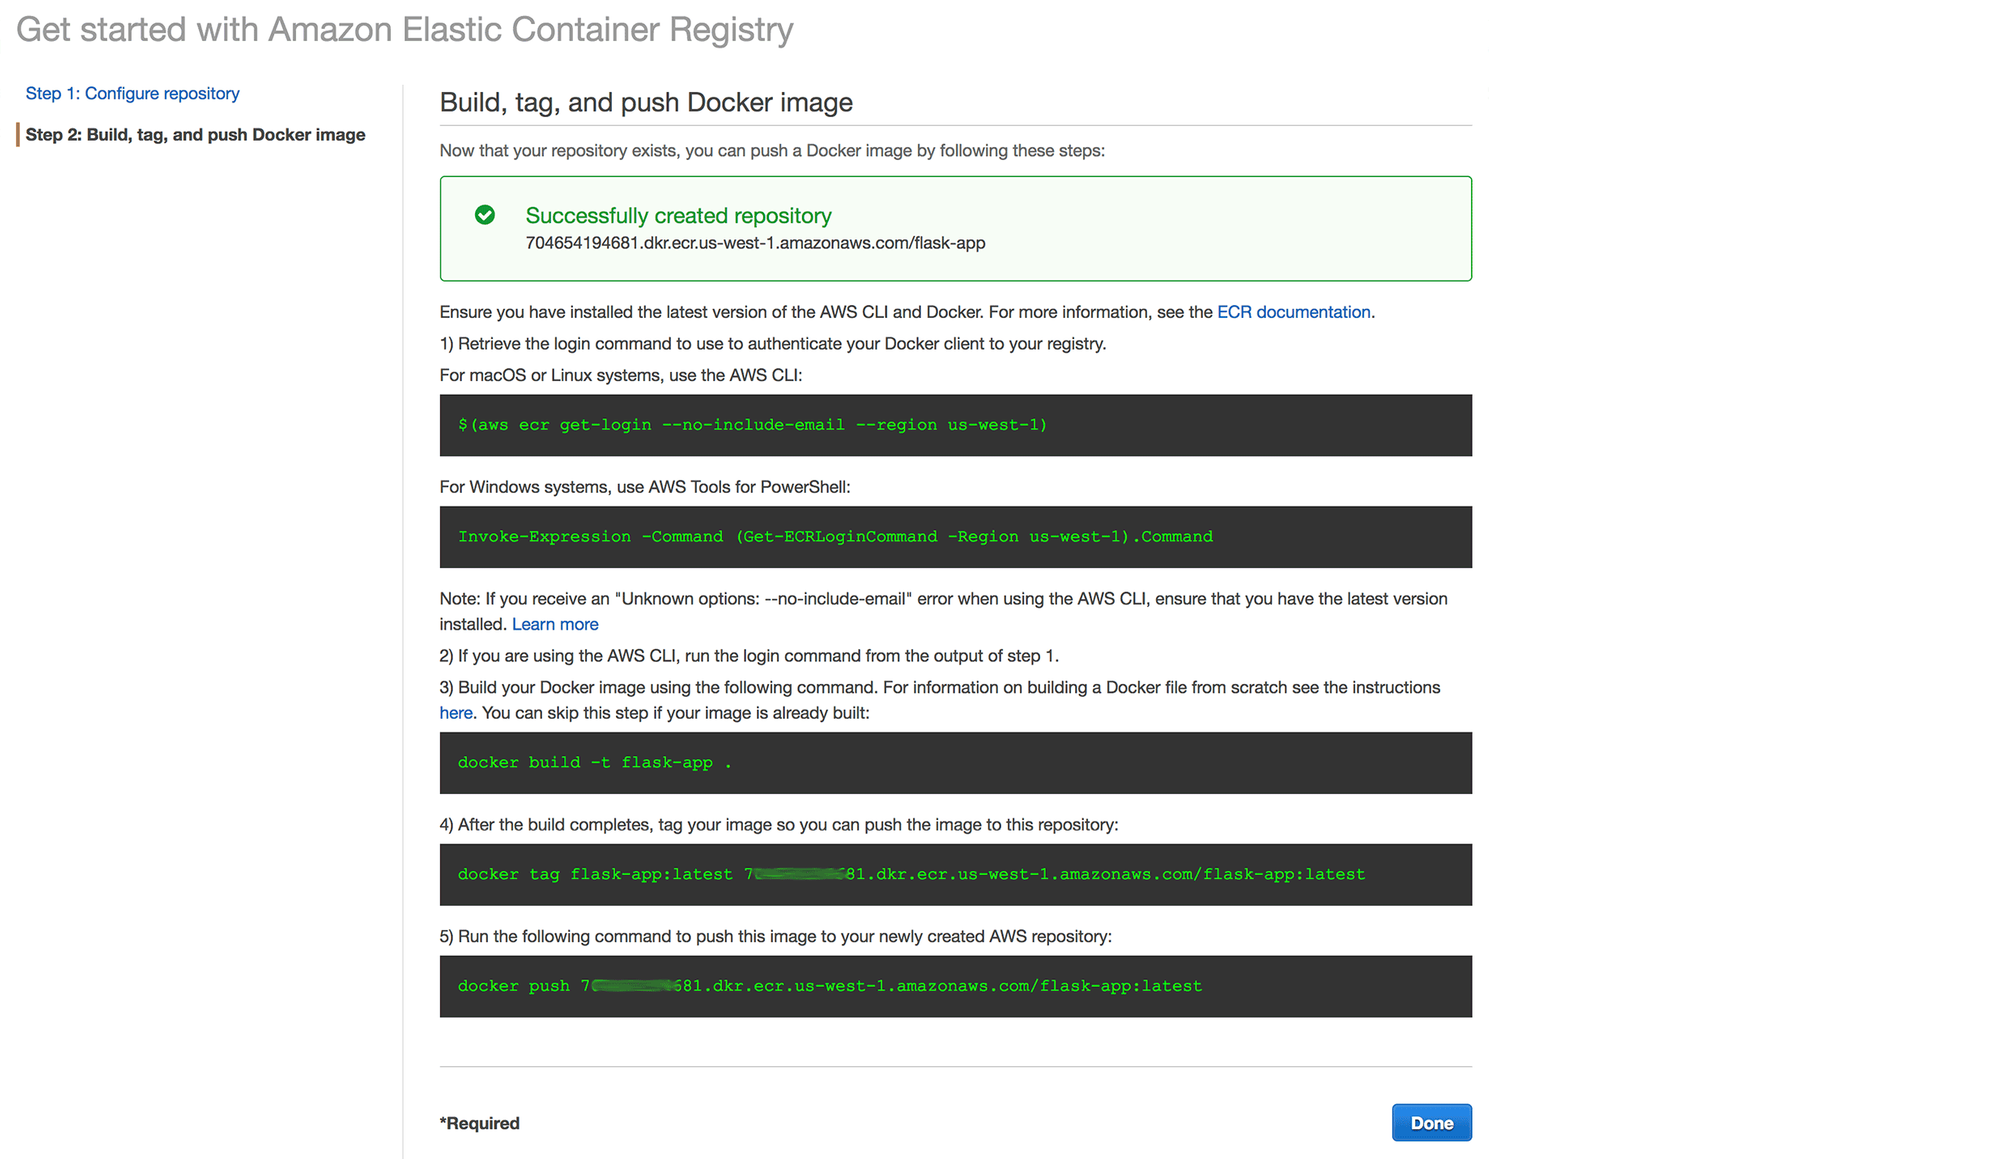Follow the Learn more link
2000x1159 pixels.
[555, 624]
